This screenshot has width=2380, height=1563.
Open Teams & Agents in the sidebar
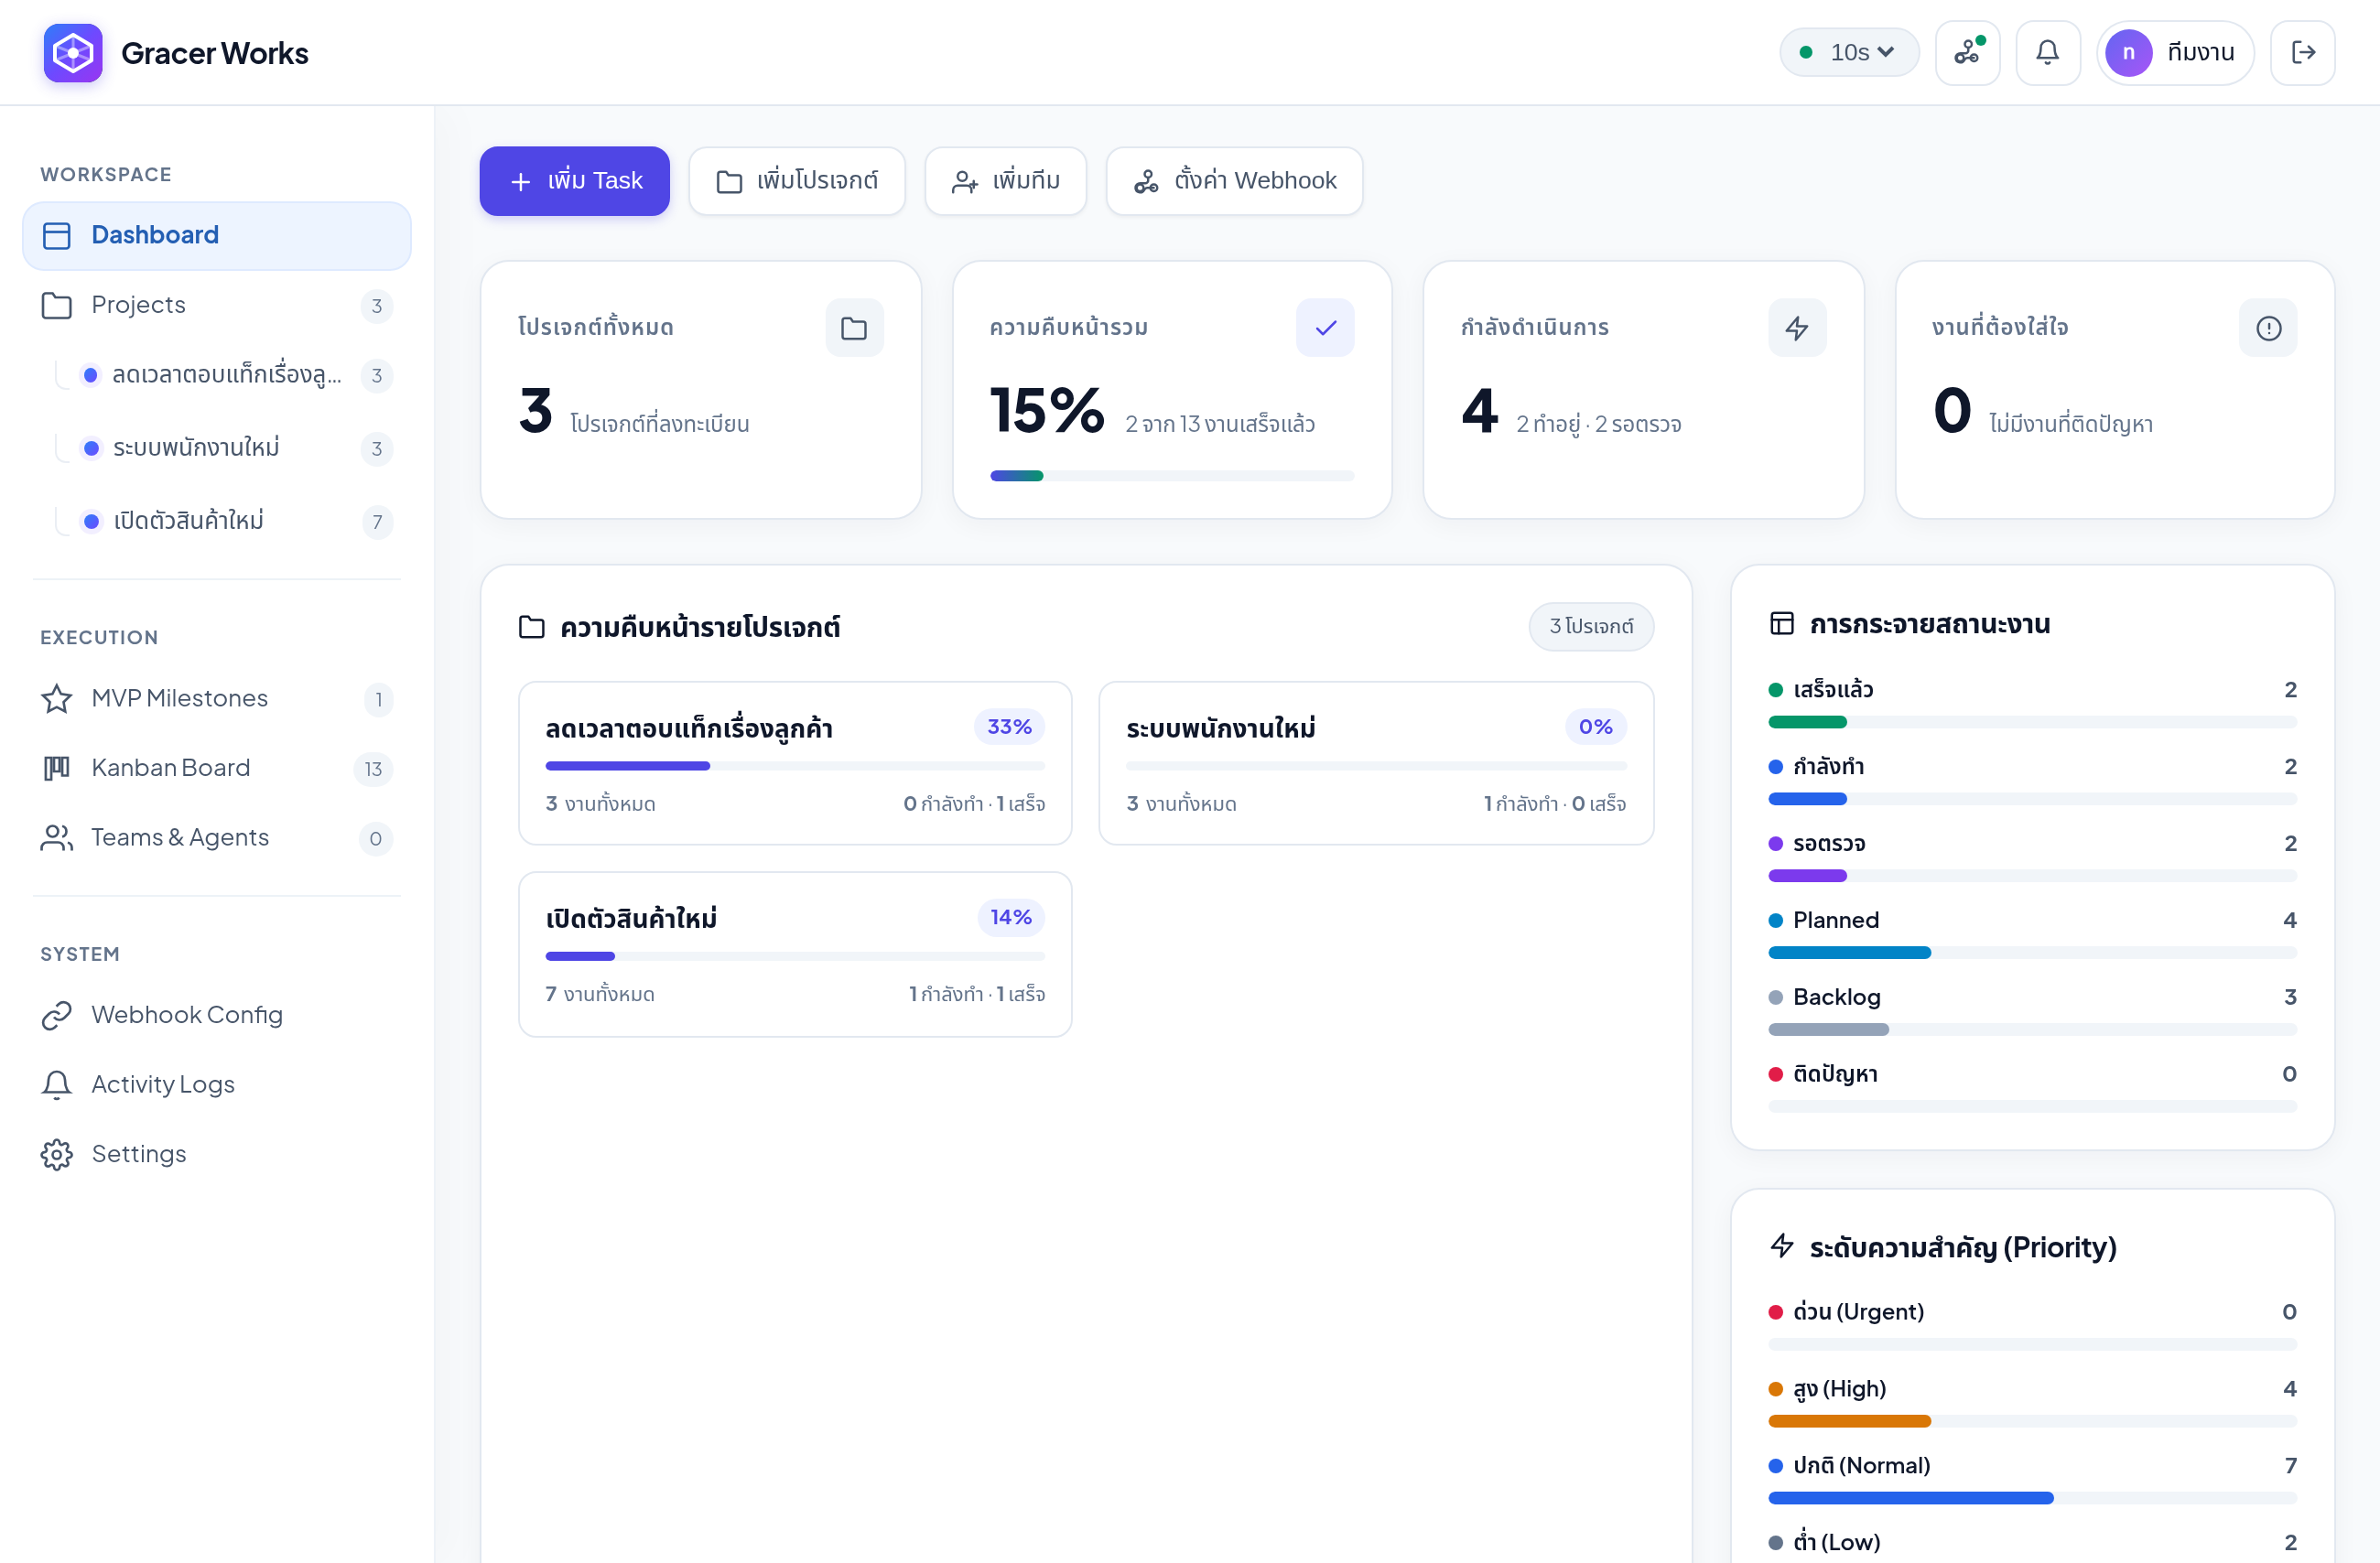(217, 838)
